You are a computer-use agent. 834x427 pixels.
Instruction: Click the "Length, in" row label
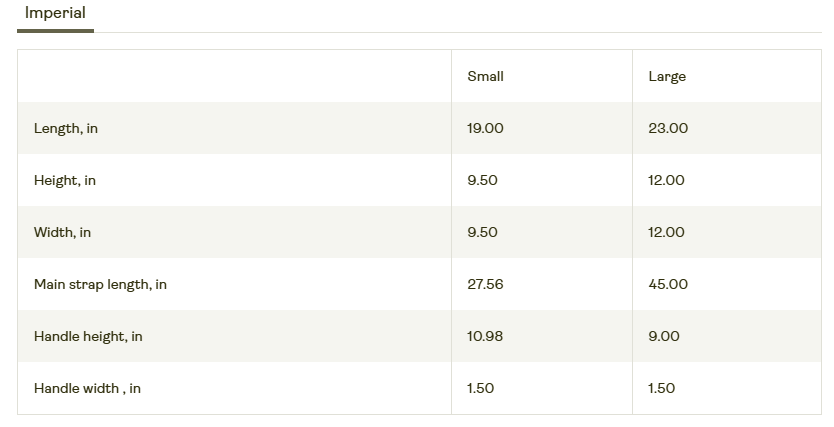[x=66, y=129]
